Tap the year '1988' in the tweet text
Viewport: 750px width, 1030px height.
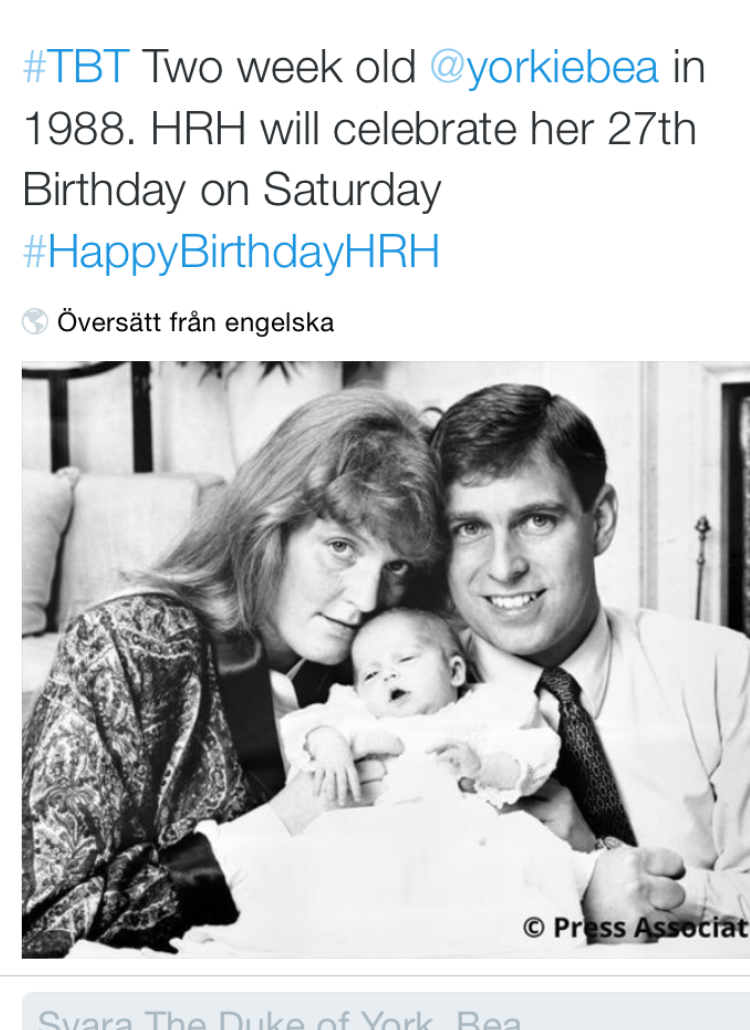tap(79, 129)
